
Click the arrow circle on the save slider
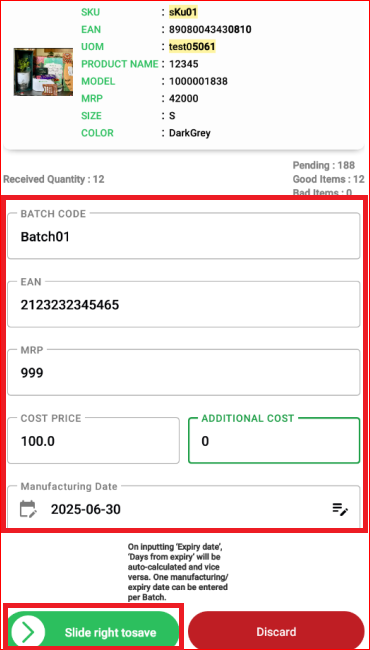(28, 632)
